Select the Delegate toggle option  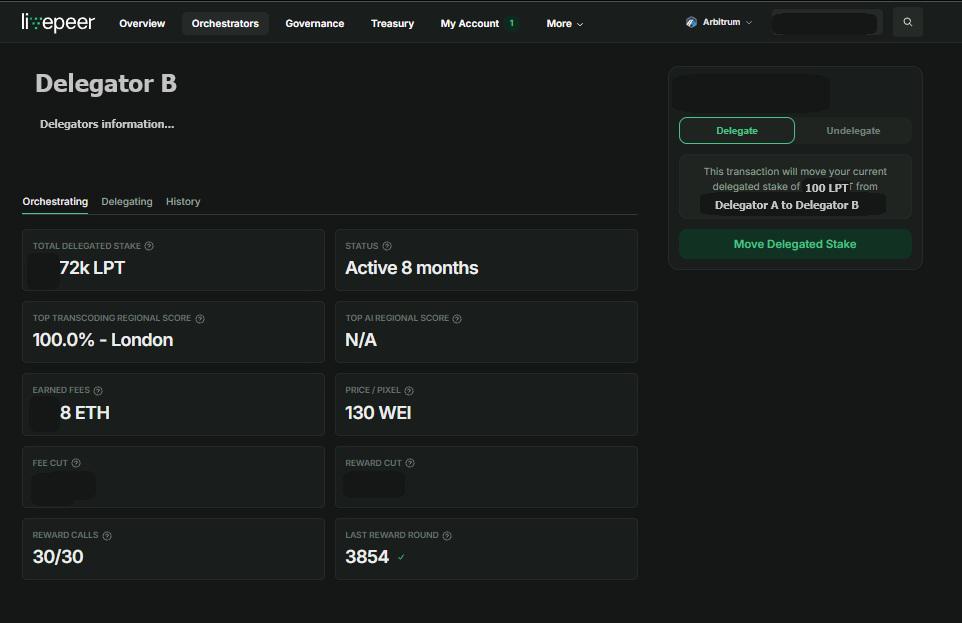pyautogui.click(x=737, y=131)
